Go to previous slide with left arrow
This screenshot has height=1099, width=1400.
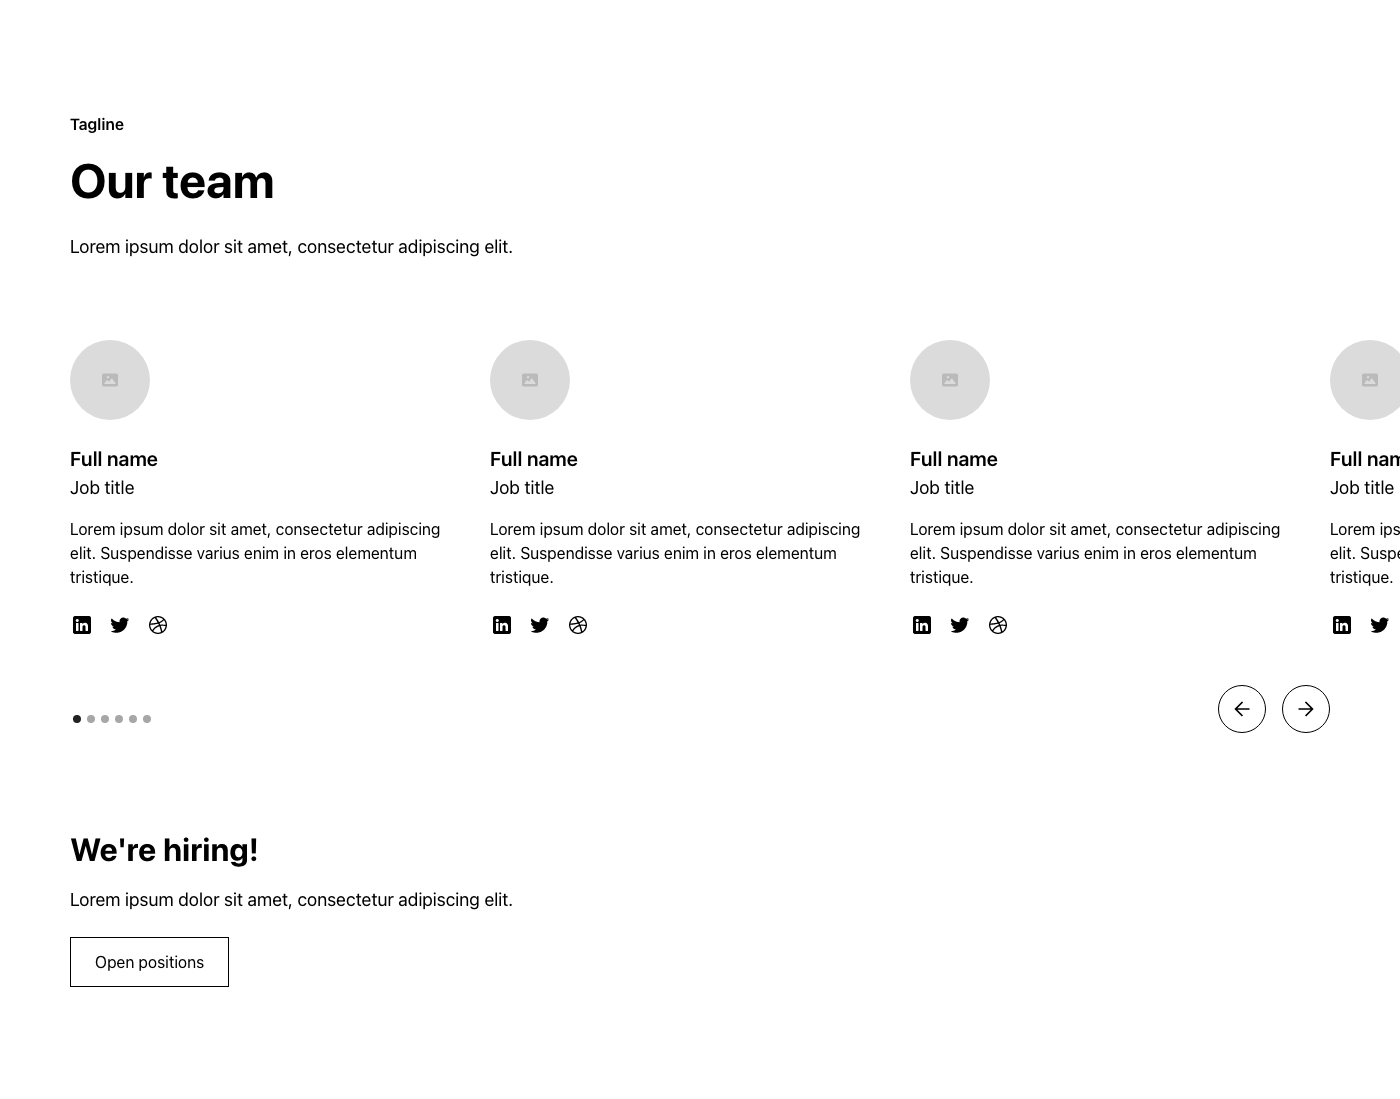[x=1242, y=709]
